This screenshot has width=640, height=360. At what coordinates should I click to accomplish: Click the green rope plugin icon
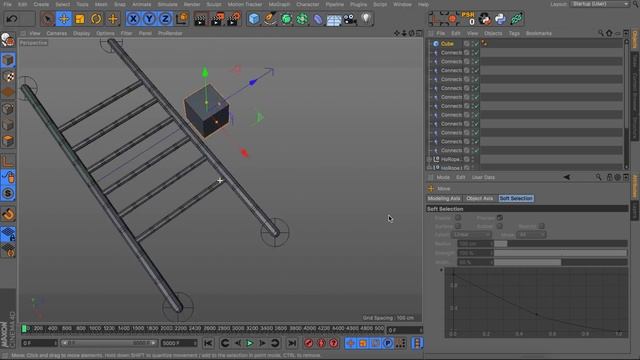(516, 19)
